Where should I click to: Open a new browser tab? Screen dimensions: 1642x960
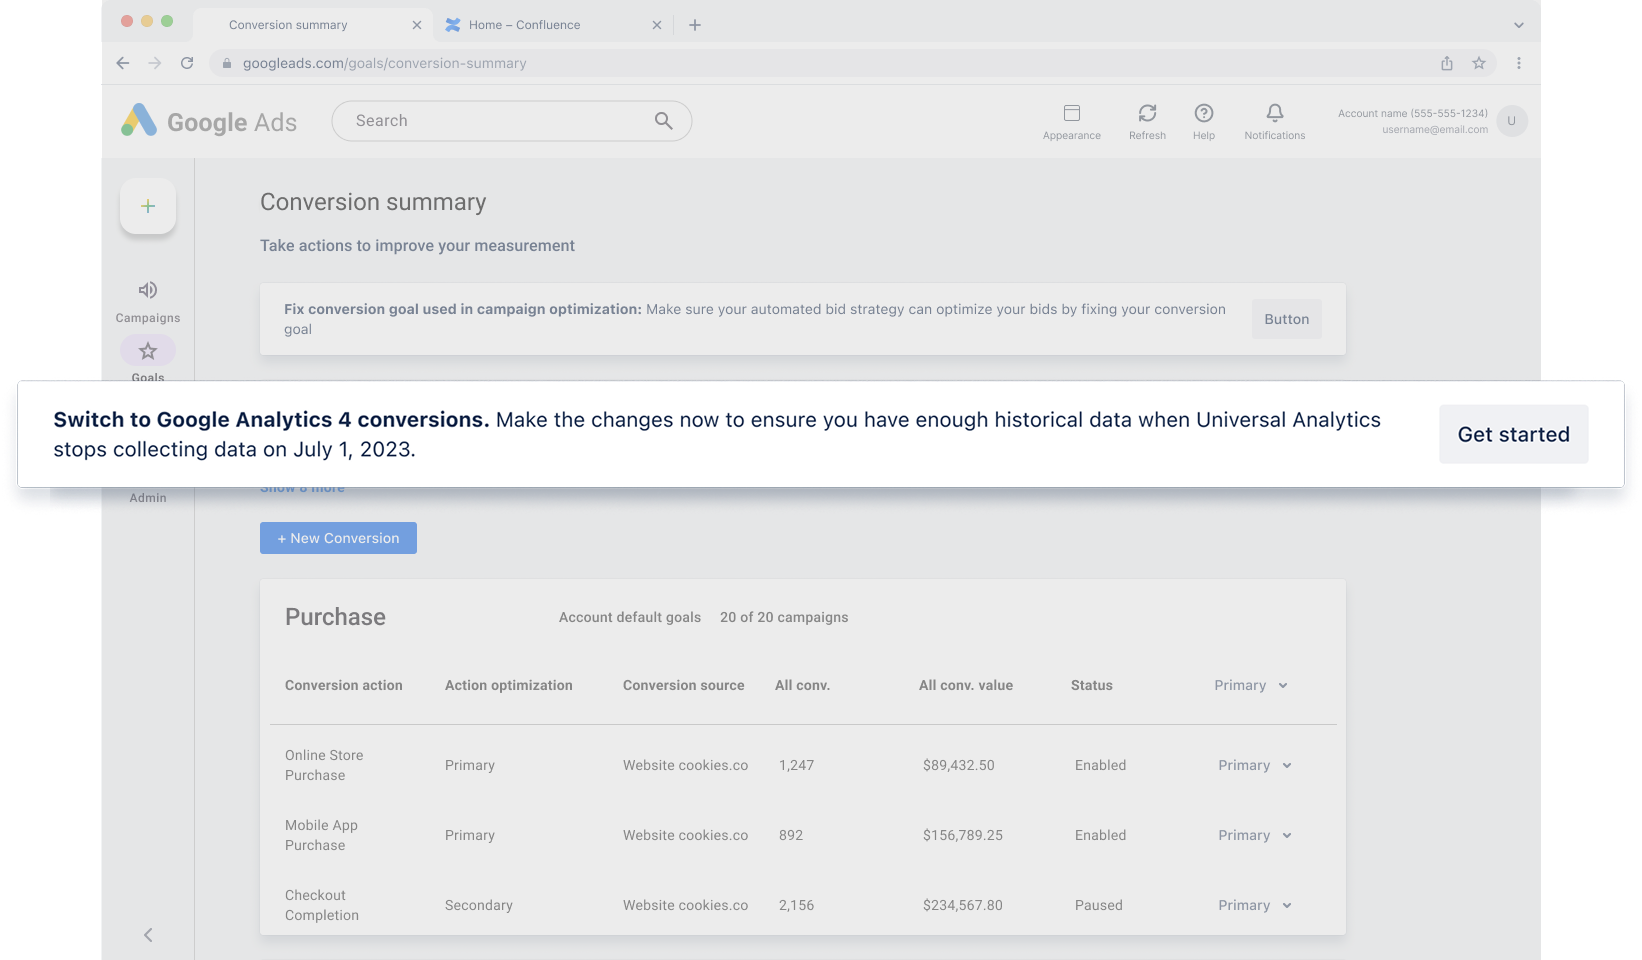[x=695, y=25]
